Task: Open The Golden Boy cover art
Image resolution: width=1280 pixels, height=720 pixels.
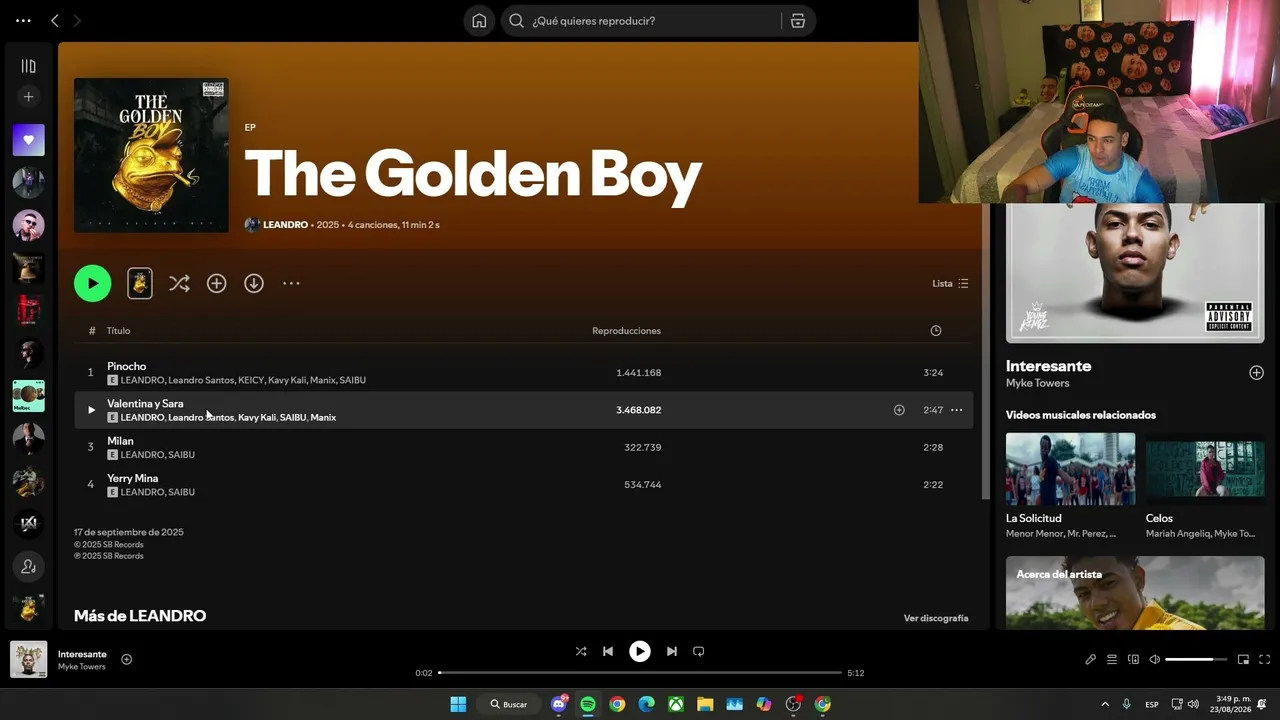Action: pos(151,155)
